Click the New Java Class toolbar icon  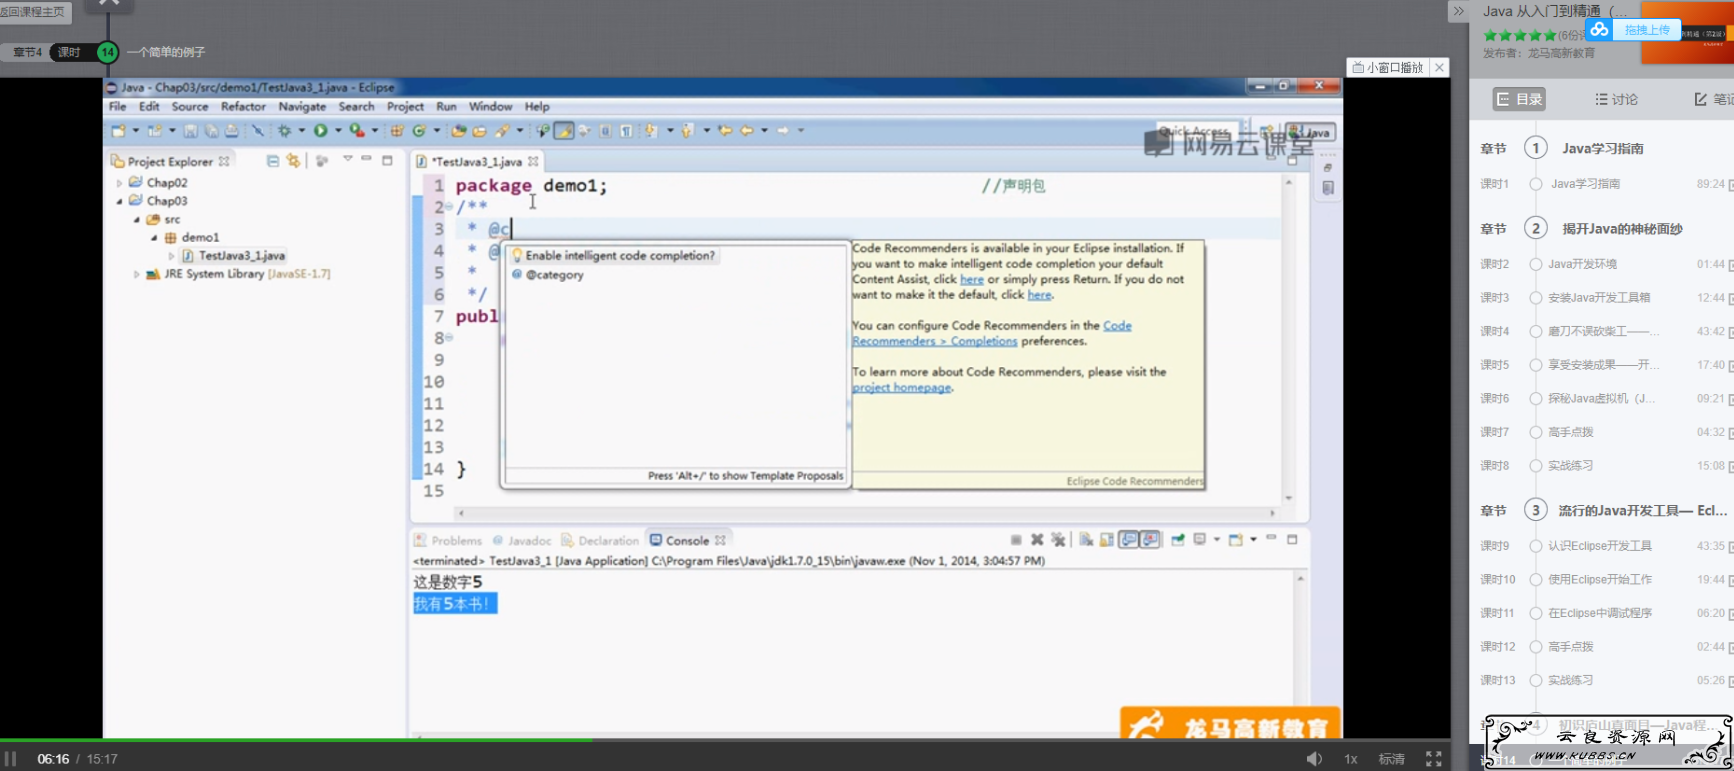pos(419,131)
